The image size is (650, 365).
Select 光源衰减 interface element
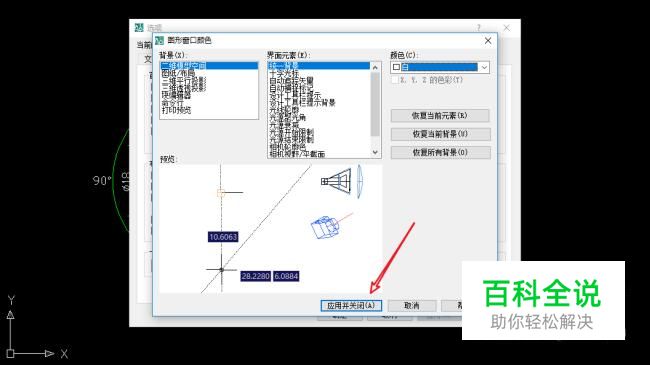(284, 124)
